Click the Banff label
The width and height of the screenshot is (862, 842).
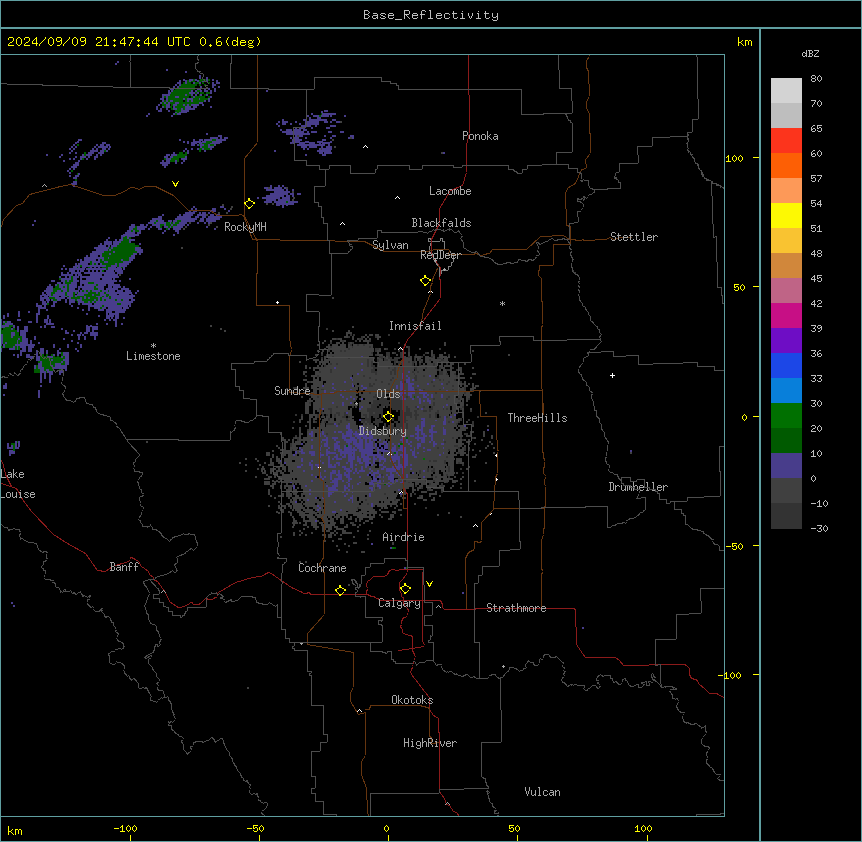124,567
